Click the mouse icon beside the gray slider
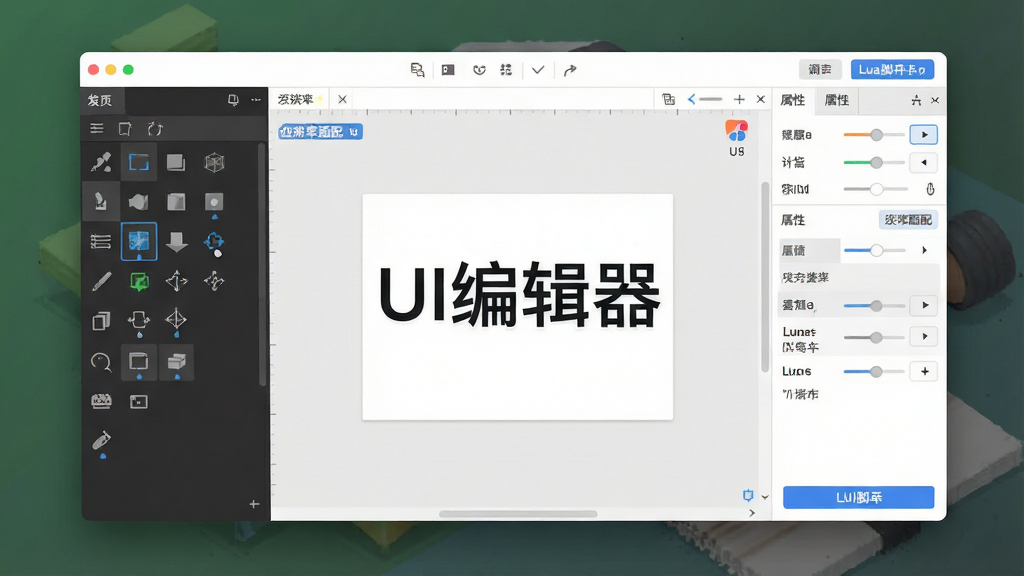The height and width of the screenshot is (576, 1024). click(x=930, y=189)
